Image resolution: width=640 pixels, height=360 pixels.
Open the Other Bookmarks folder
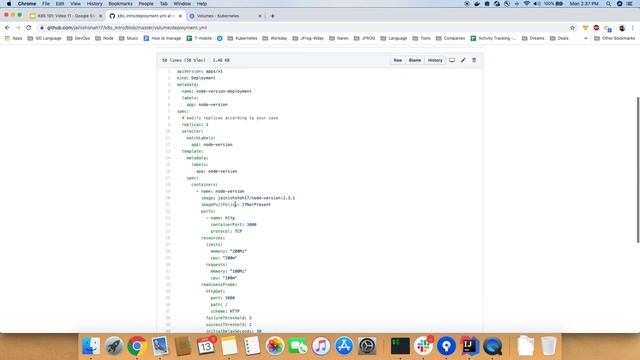pyautogui.click(x=614, y=38)
